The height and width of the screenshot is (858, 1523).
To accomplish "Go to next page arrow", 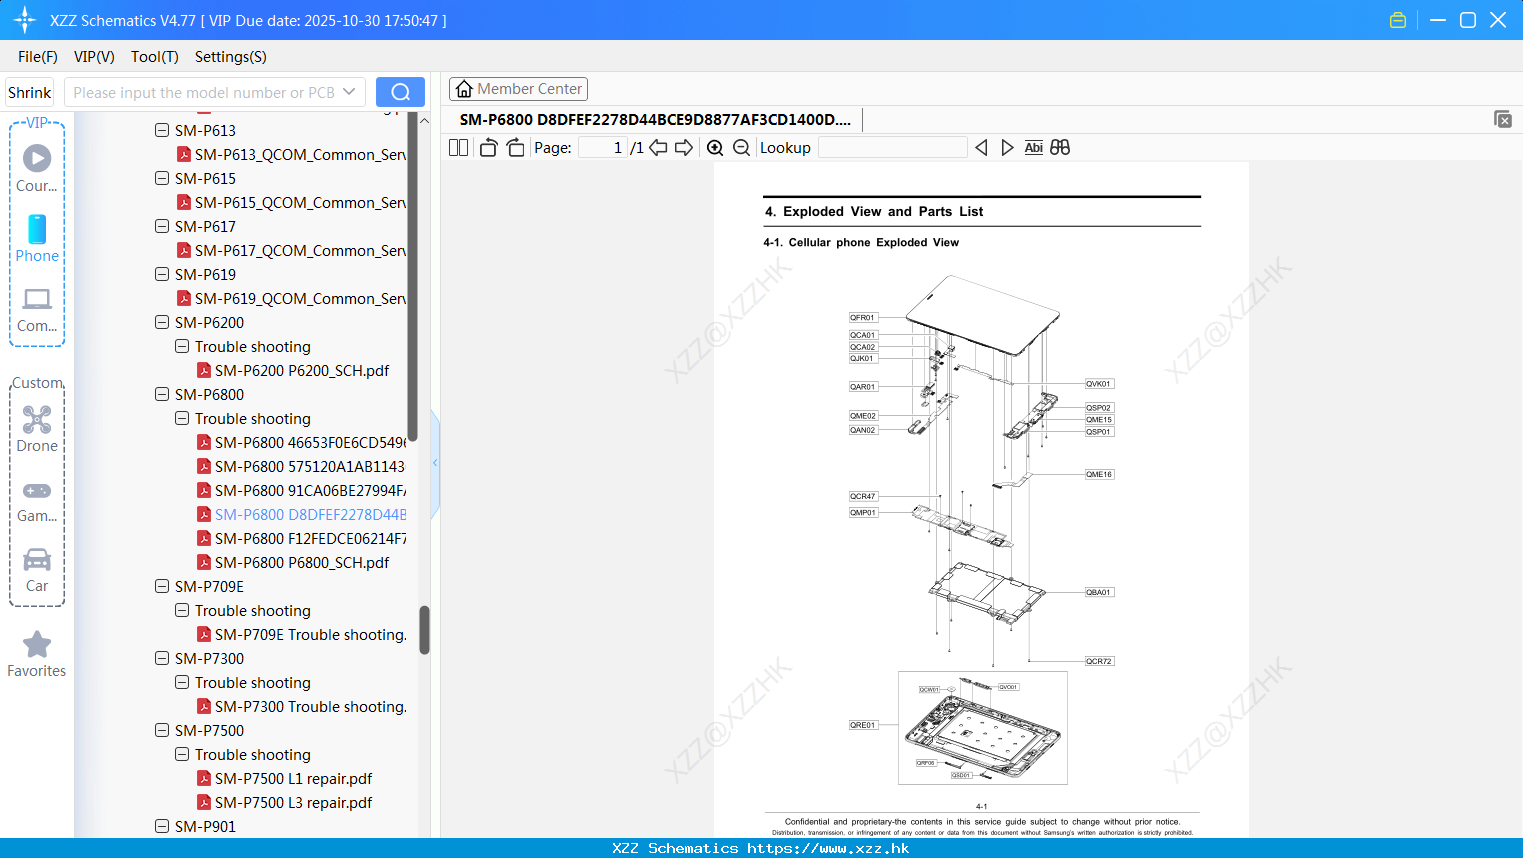I will 684,148.
